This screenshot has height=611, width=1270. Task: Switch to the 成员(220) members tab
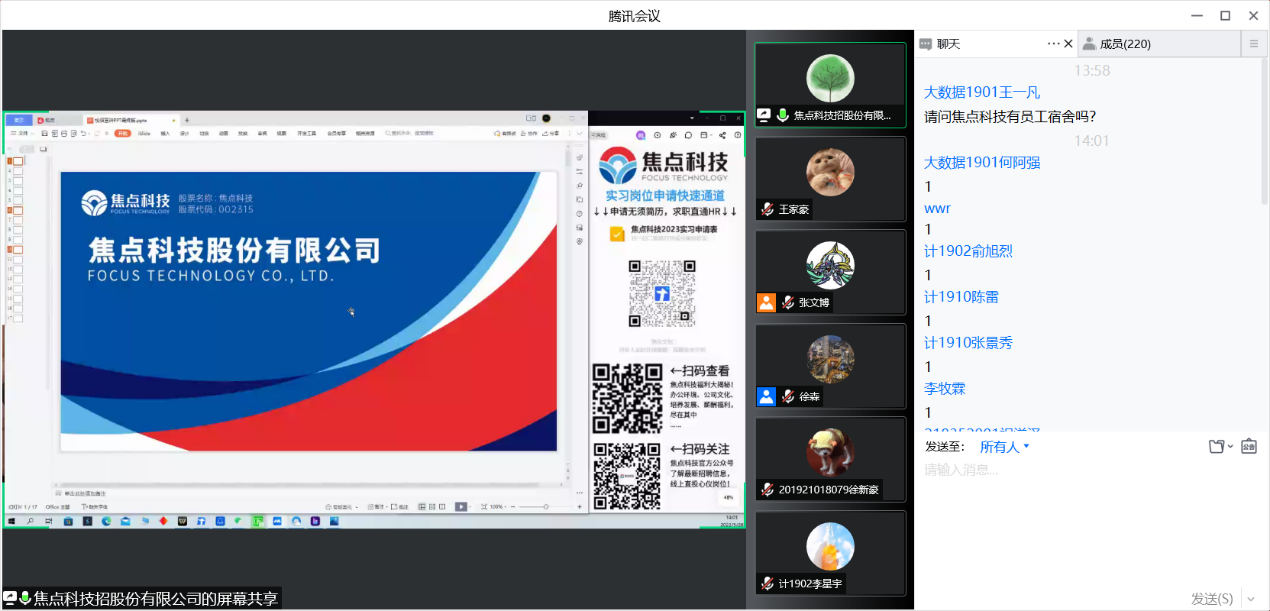click(x=1124, y=44)
